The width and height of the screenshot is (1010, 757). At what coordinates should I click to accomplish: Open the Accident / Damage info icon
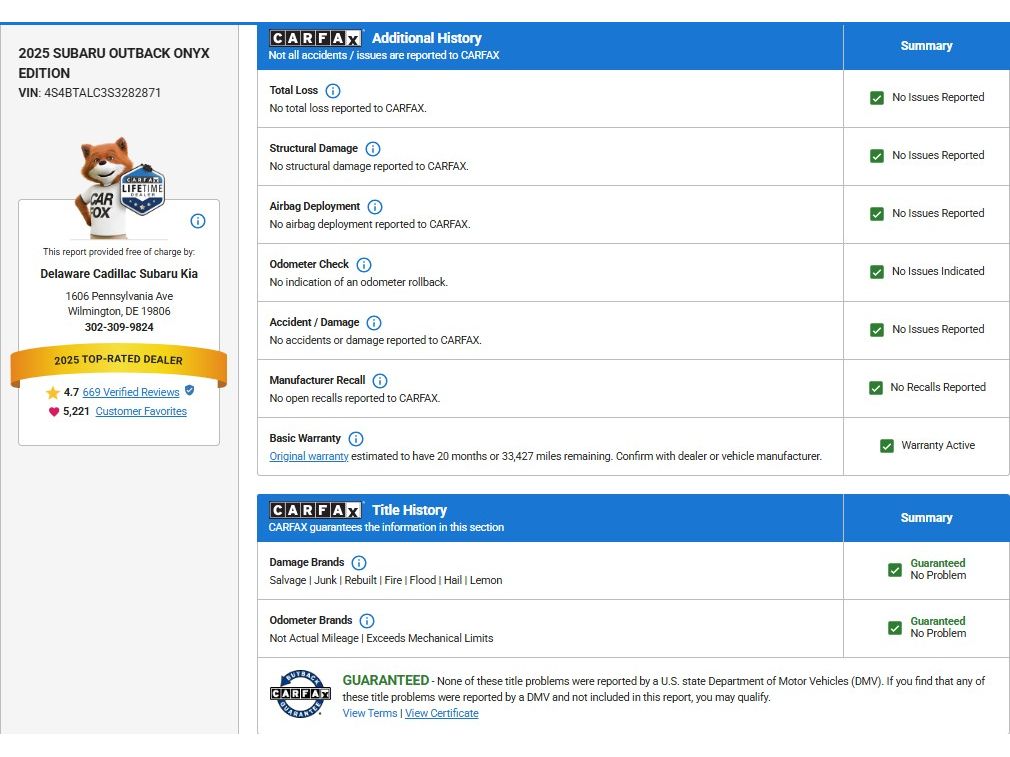pyautogui.click(x=374, y=323)
